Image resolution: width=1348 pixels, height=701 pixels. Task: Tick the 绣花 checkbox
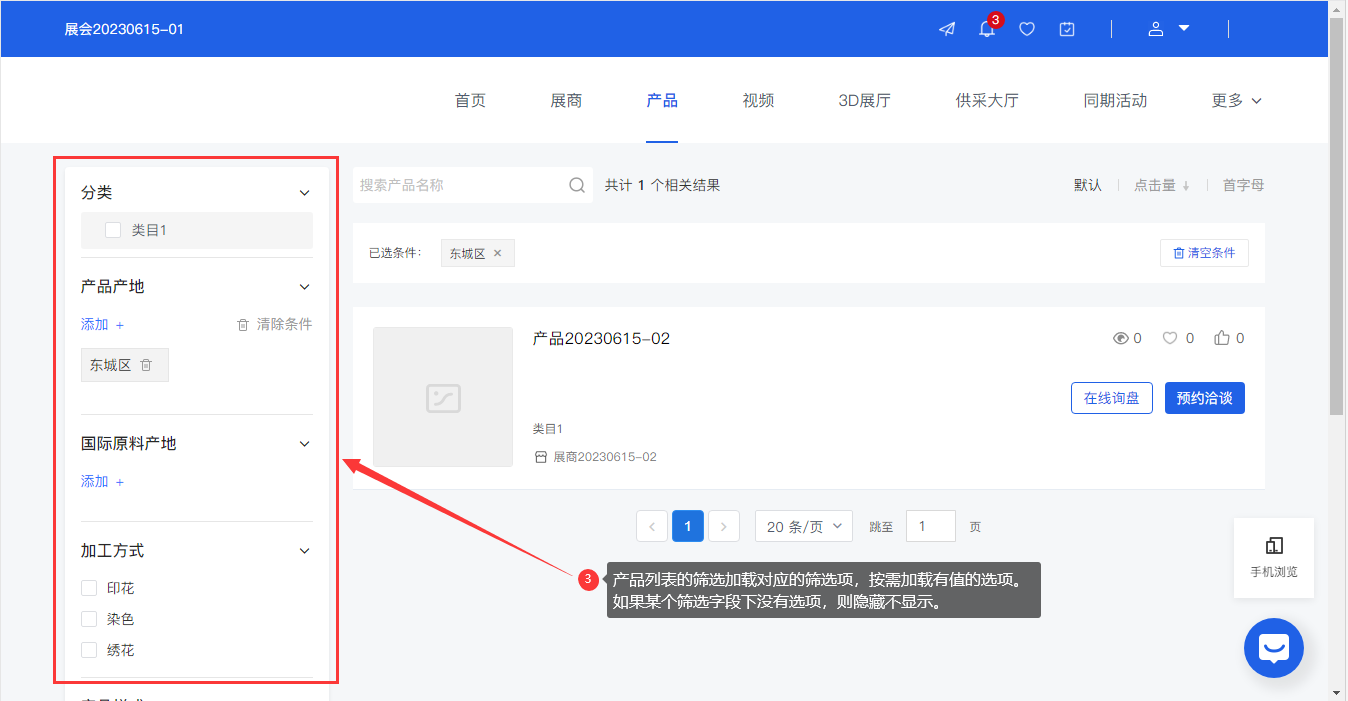[90, 650]
